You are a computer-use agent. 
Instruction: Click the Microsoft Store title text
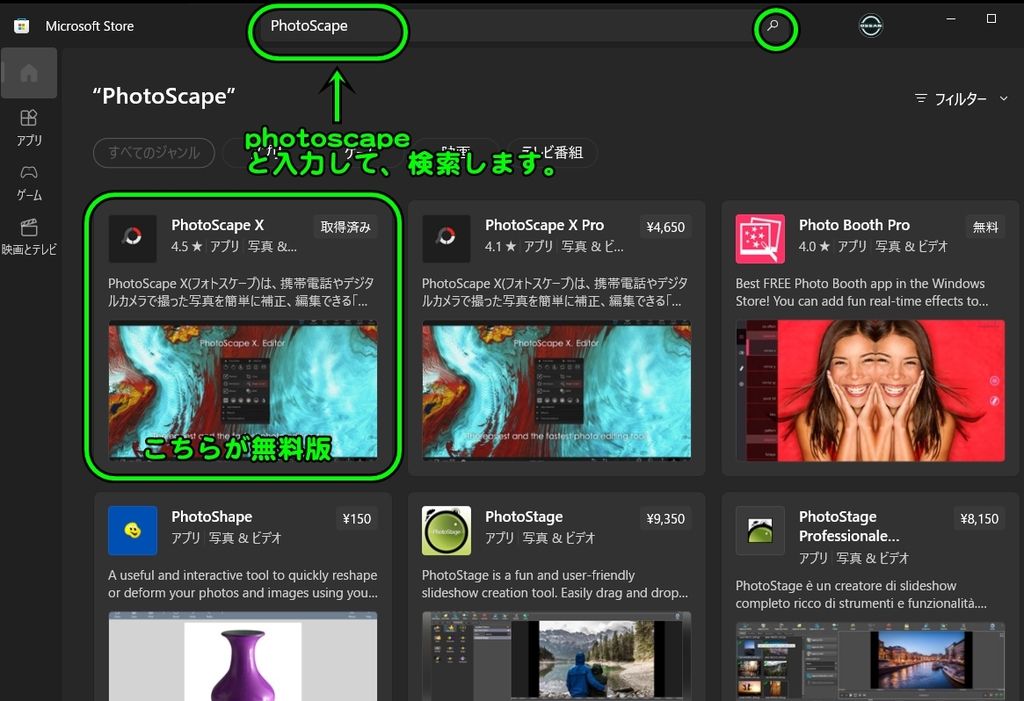[x=89, y=26]
